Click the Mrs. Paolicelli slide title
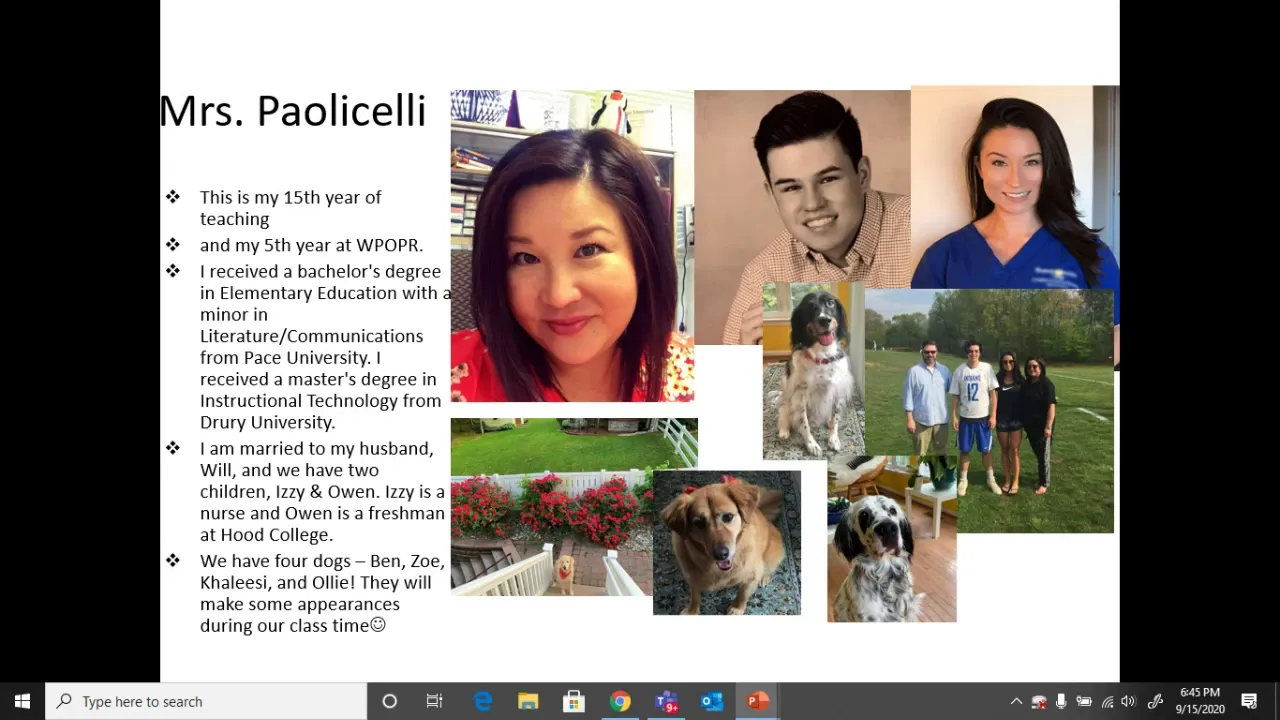 [x=293, y=111]
